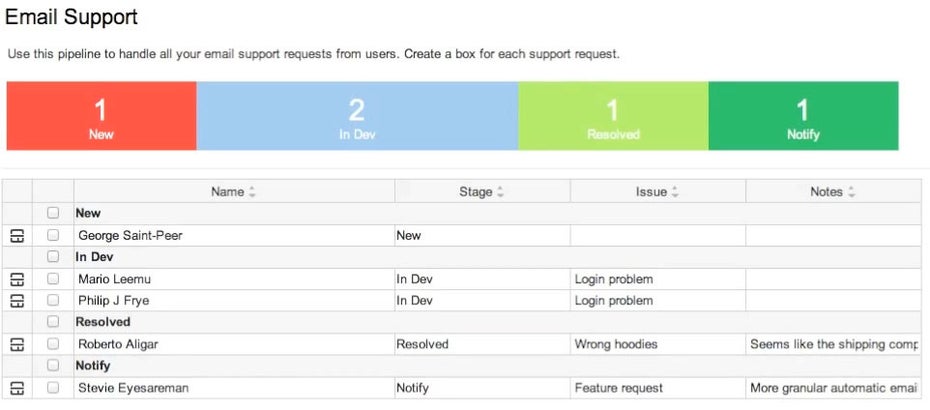Open the Stevie Eyesareman name cell
The width and height of the screenshot is (930, 410).
[234, 388]
